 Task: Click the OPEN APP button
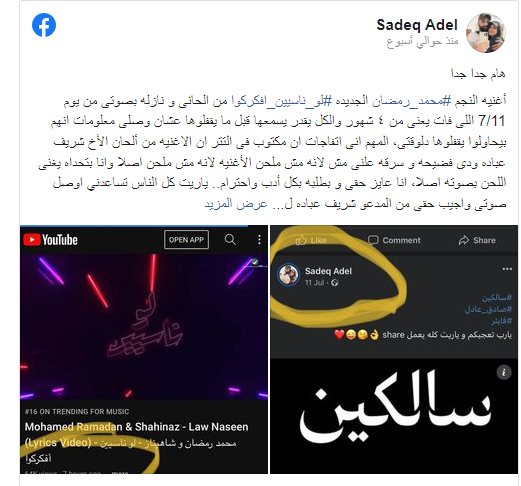click(x=186, y=240)
